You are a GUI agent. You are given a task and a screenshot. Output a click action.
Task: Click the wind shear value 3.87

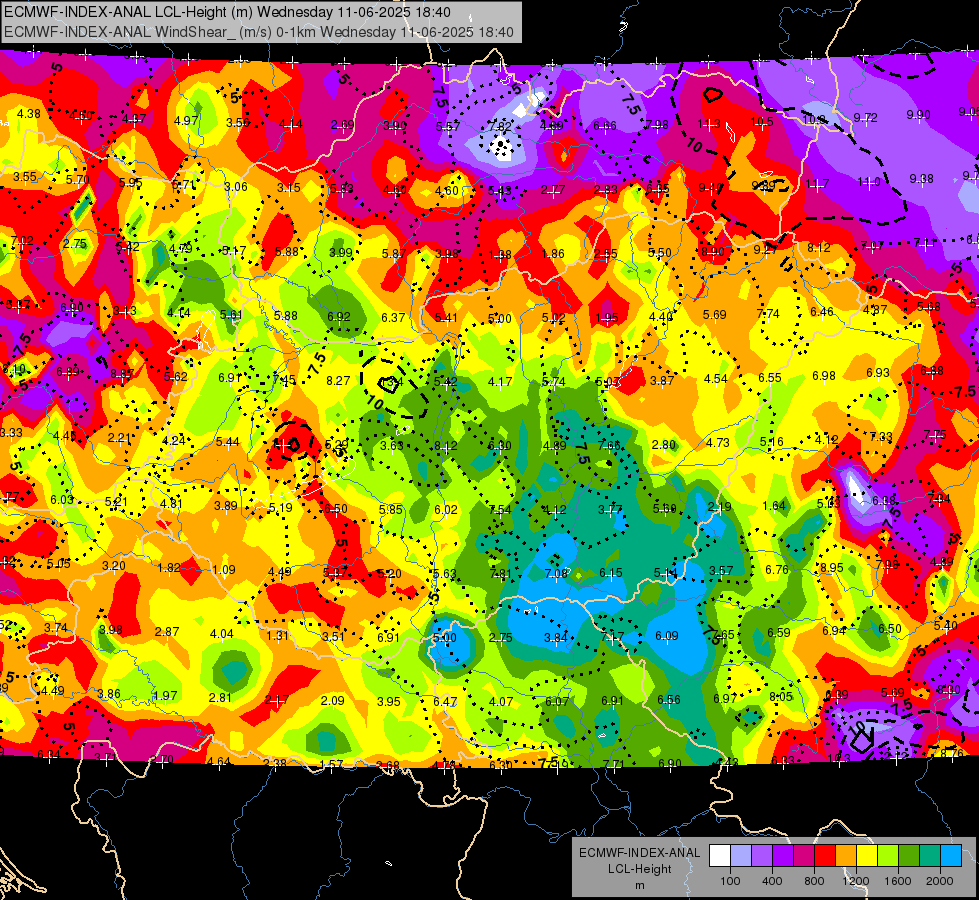pos(662,380)
